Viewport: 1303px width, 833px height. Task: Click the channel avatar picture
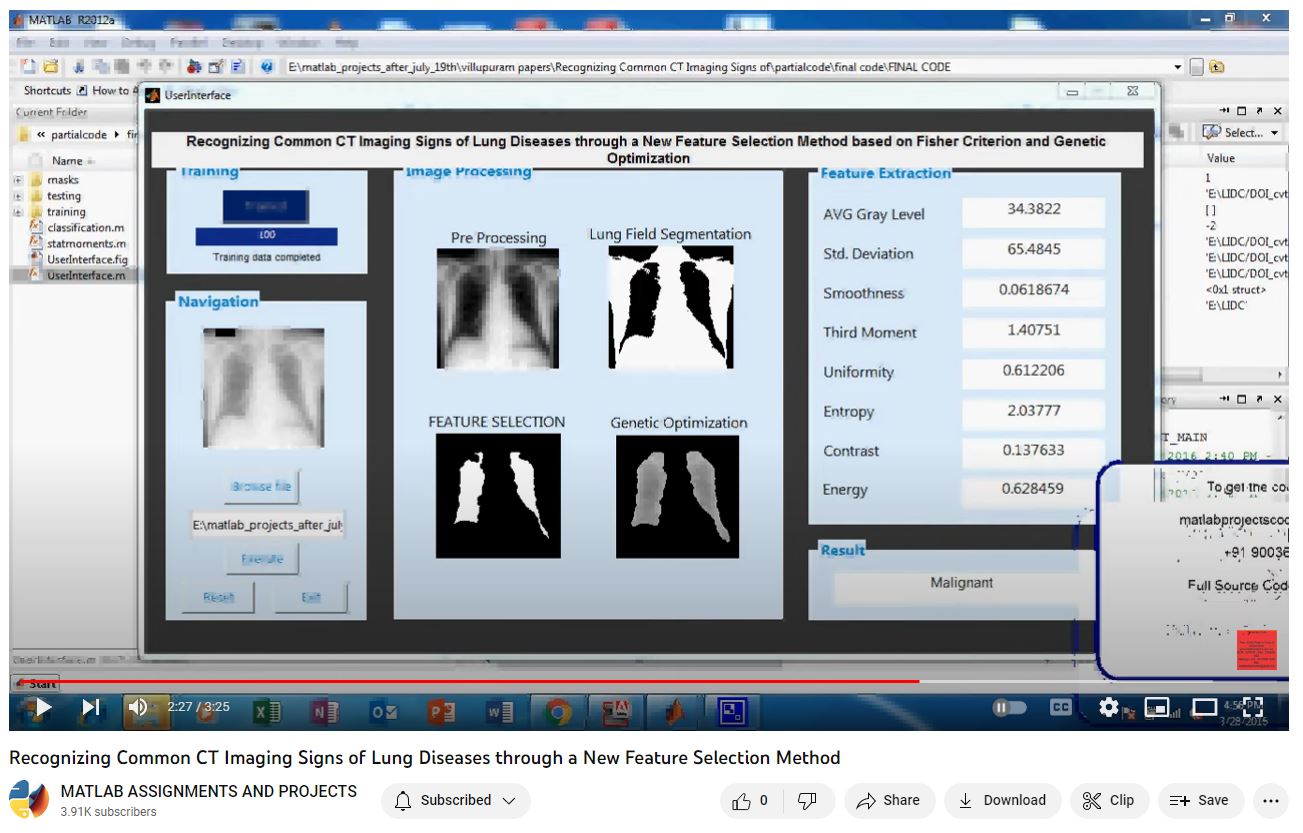click(29, 800)
